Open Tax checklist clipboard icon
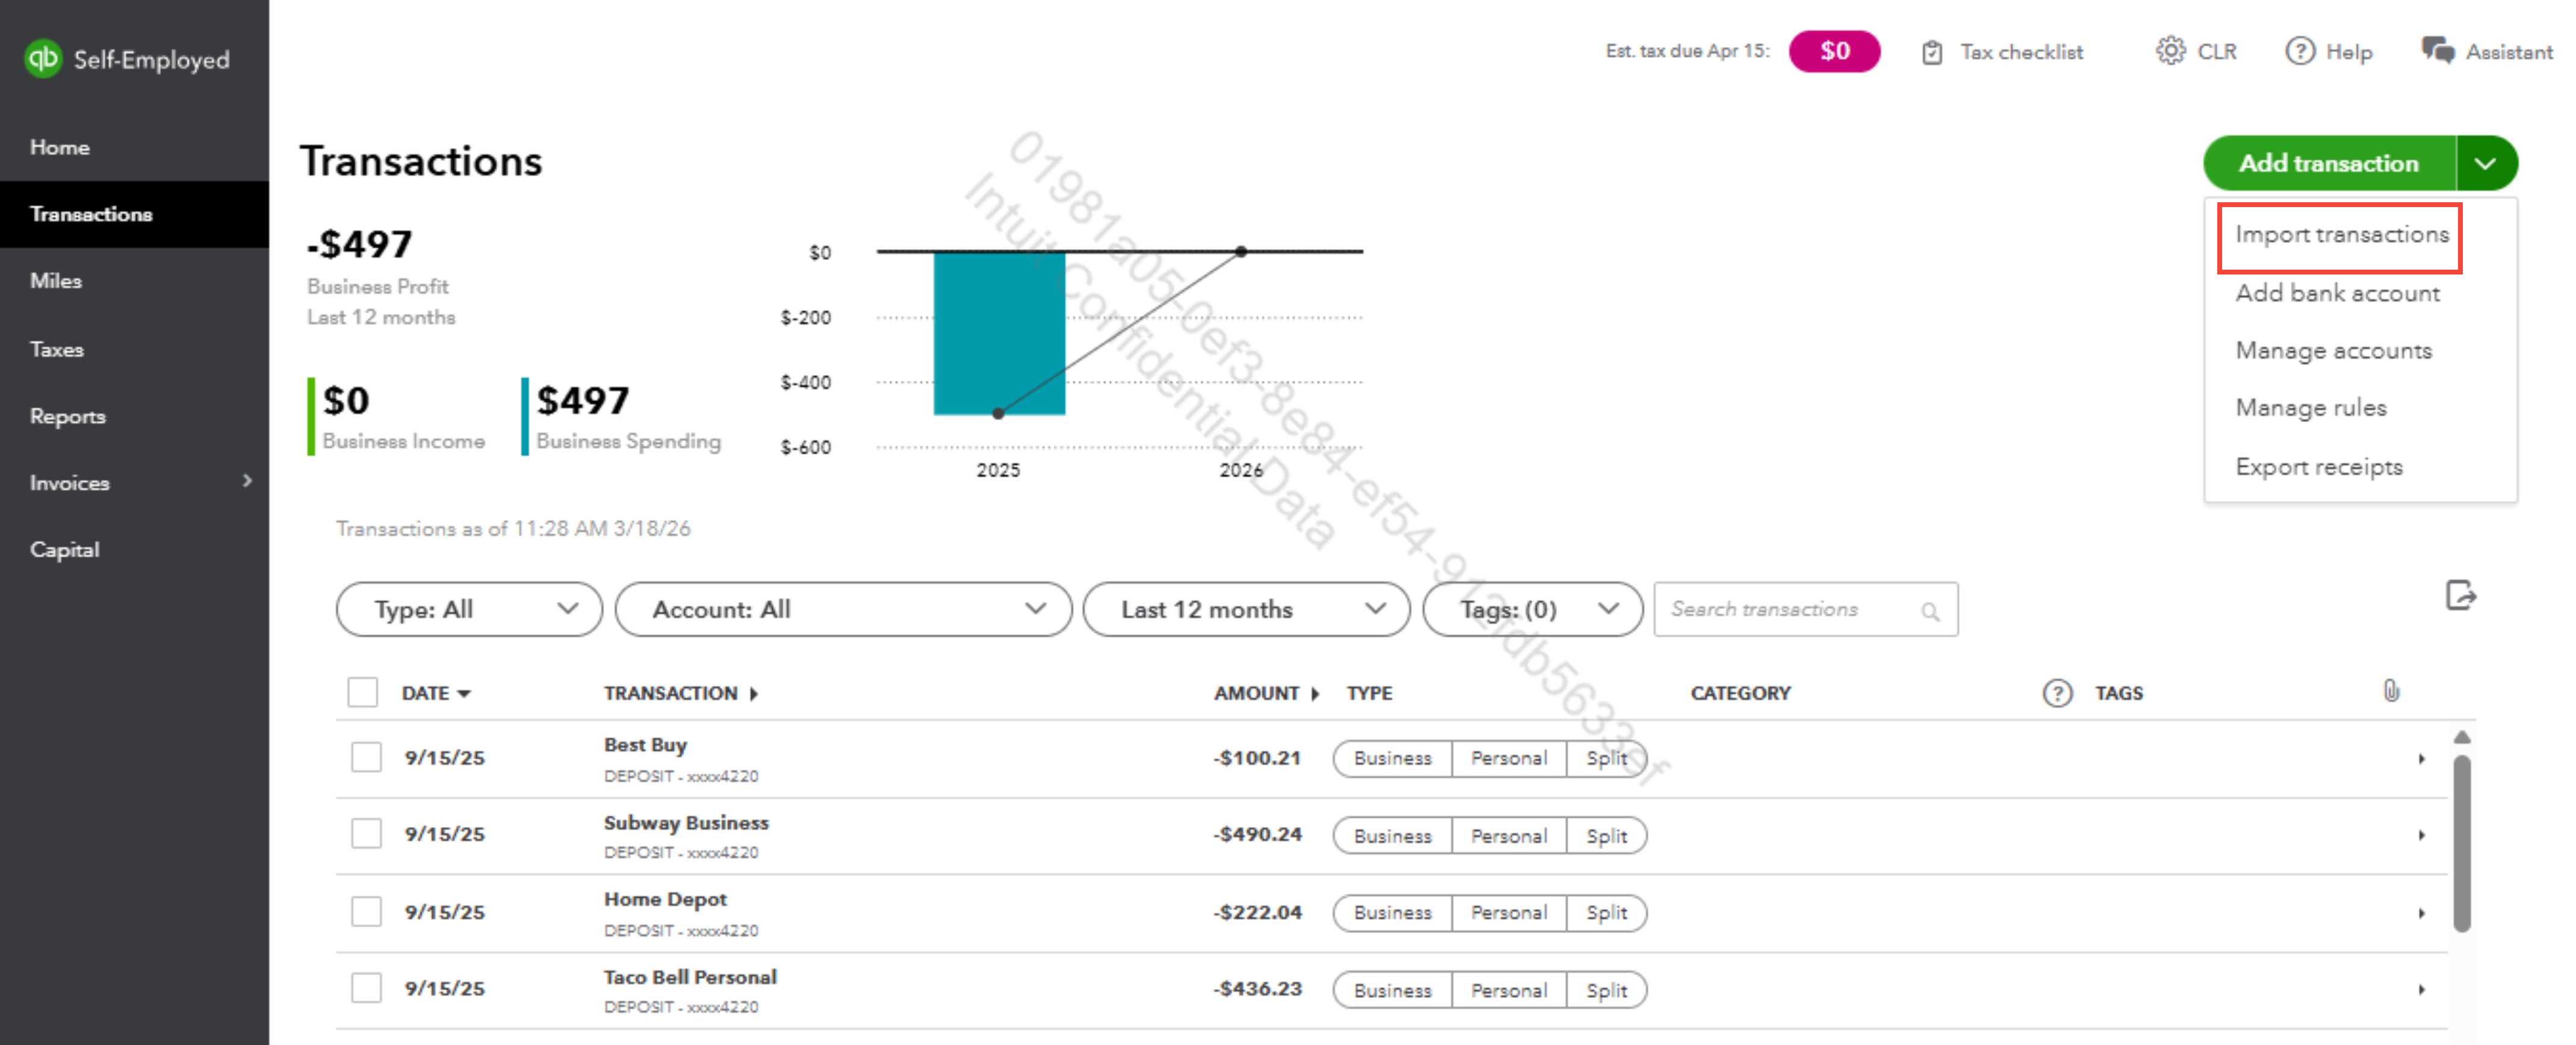 pyautogui.click(x=1932, y=52)
